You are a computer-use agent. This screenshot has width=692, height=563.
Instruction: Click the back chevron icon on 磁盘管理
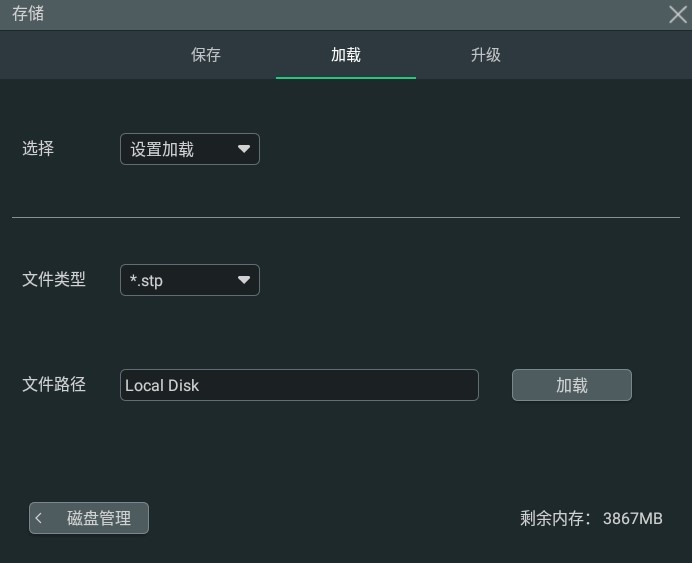click(39, 518)
